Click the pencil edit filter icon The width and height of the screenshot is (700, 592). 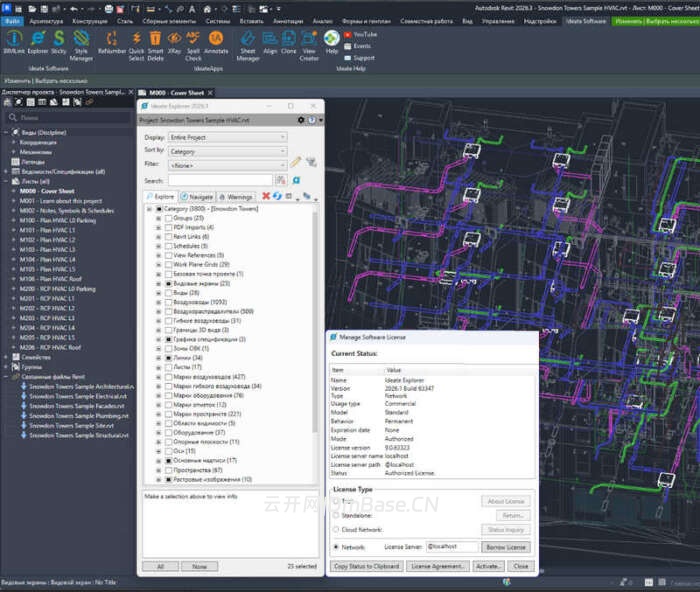tap(296, 162)
